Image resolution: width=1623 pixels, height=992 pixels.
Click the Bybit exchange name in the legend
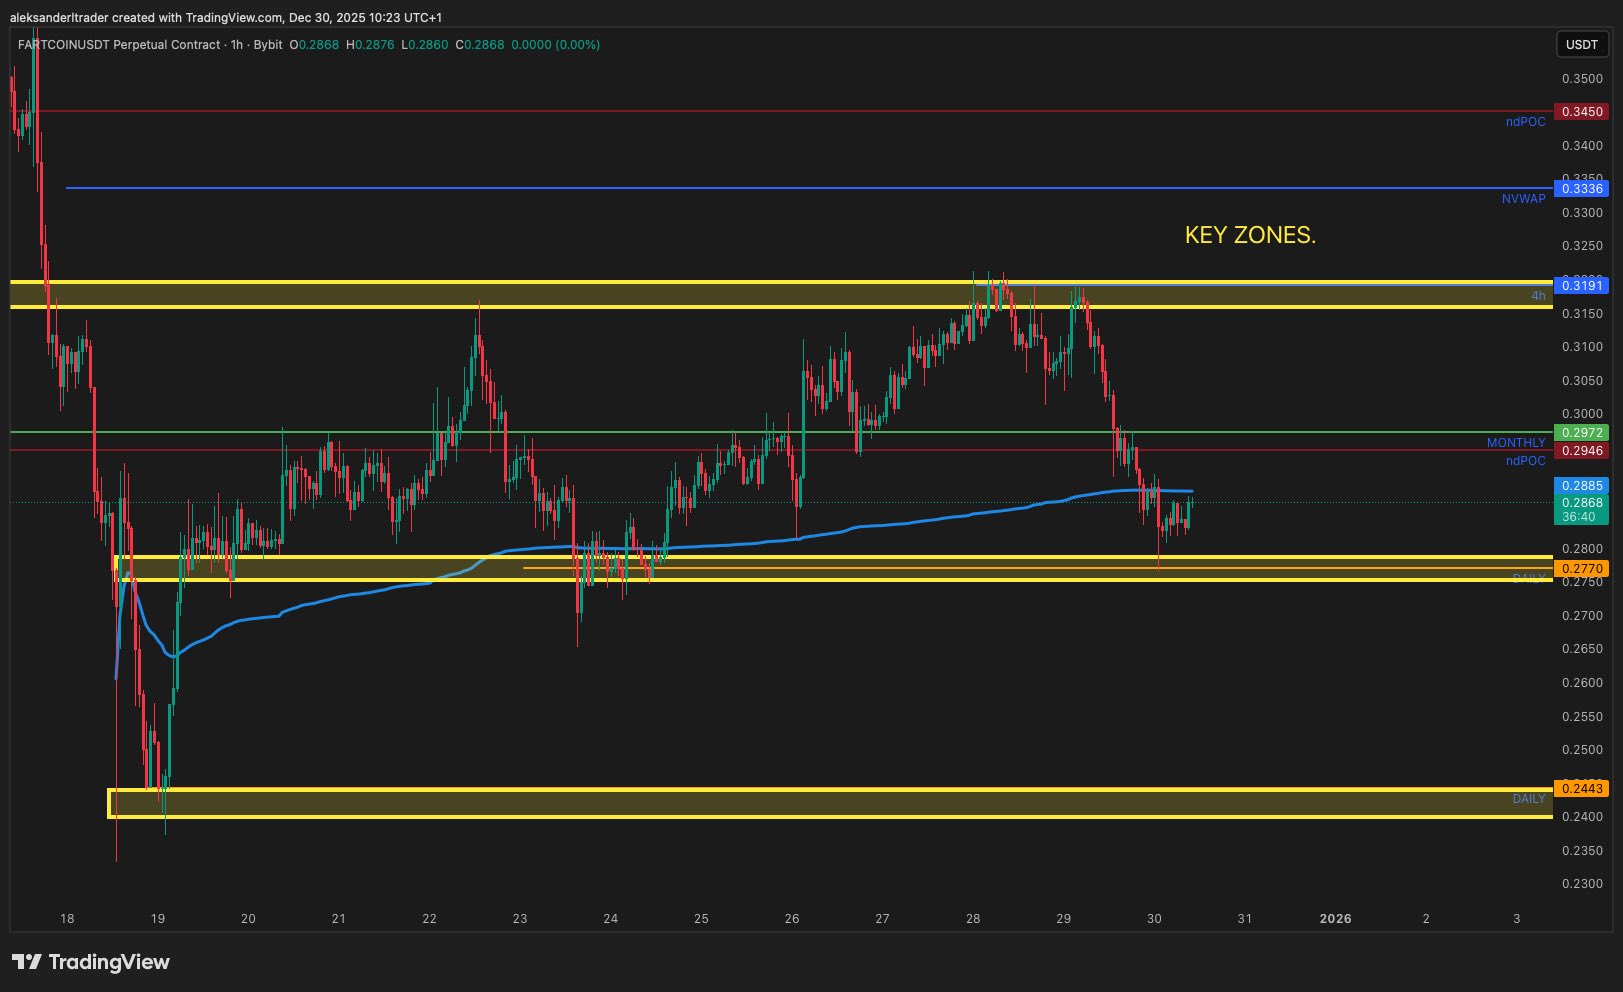pyautogui.click(x=268, y=45)
